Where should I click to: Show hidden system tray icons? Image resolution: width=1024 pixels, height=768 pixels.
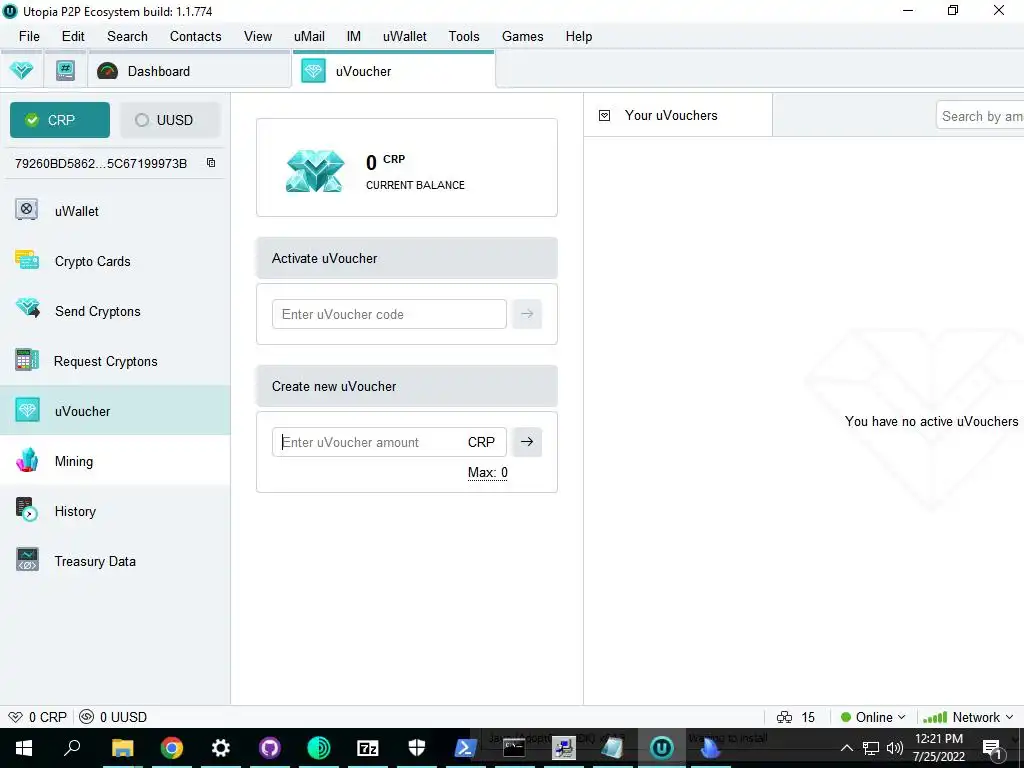846,748
